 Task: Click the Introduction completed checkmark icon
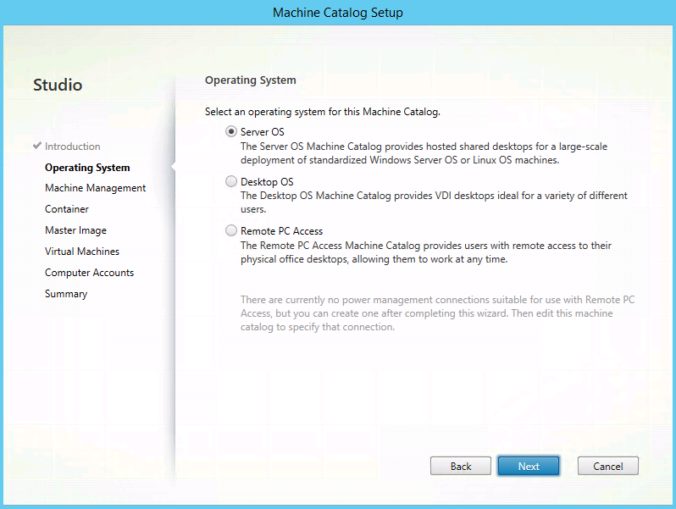(x=38, y=146)
